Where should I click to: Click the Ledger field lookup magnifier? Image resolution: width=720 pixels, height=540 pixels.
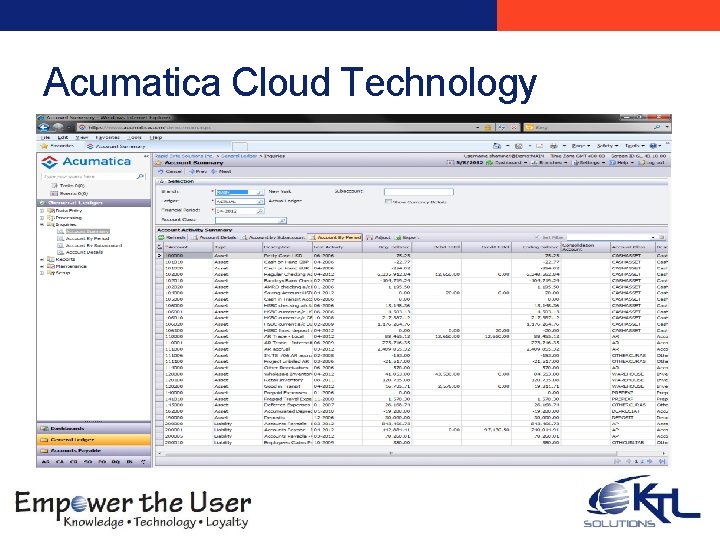pos(260,202)
